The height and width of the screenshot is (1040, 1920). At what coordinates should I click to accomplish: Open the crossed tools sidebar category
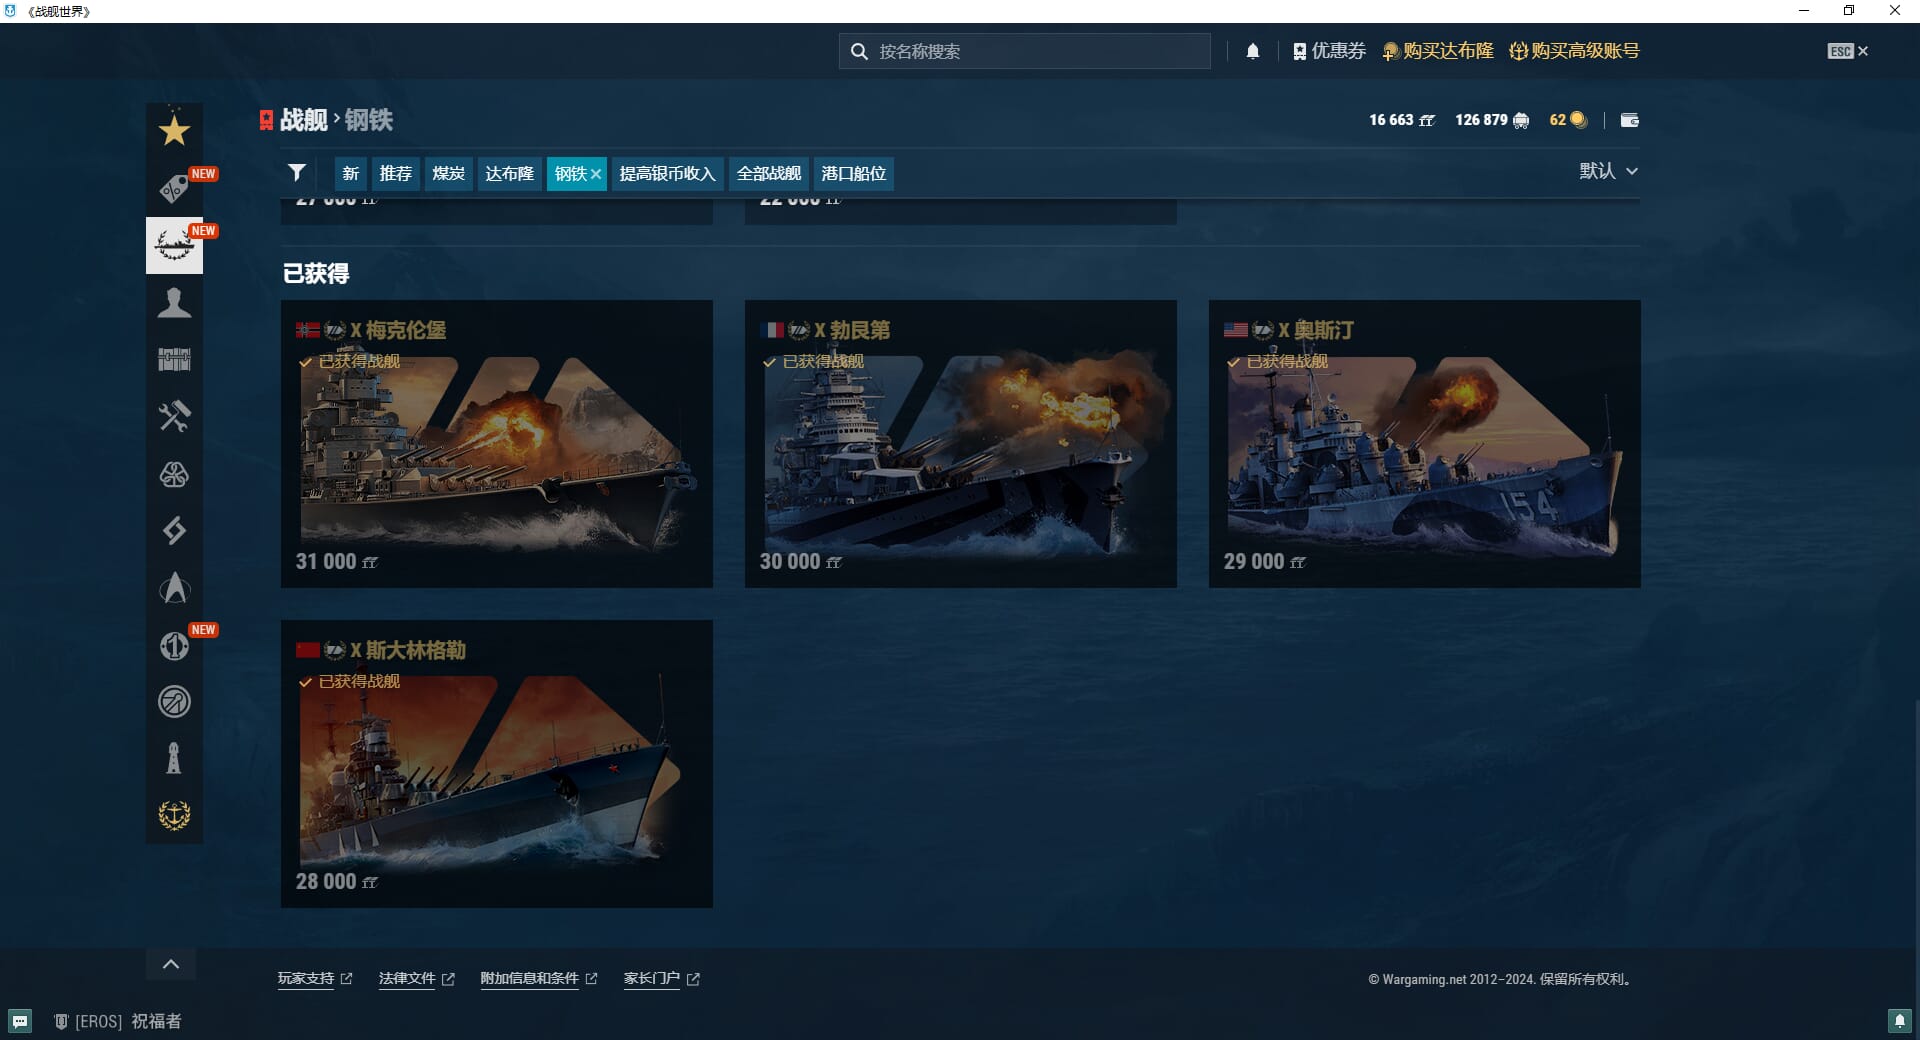tap(174, 416)
